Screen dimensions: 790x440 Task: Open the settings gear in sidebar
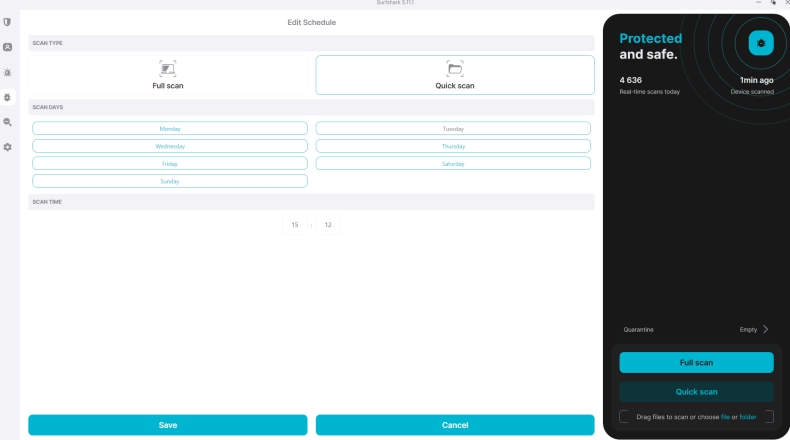click(x=8, y=147)
